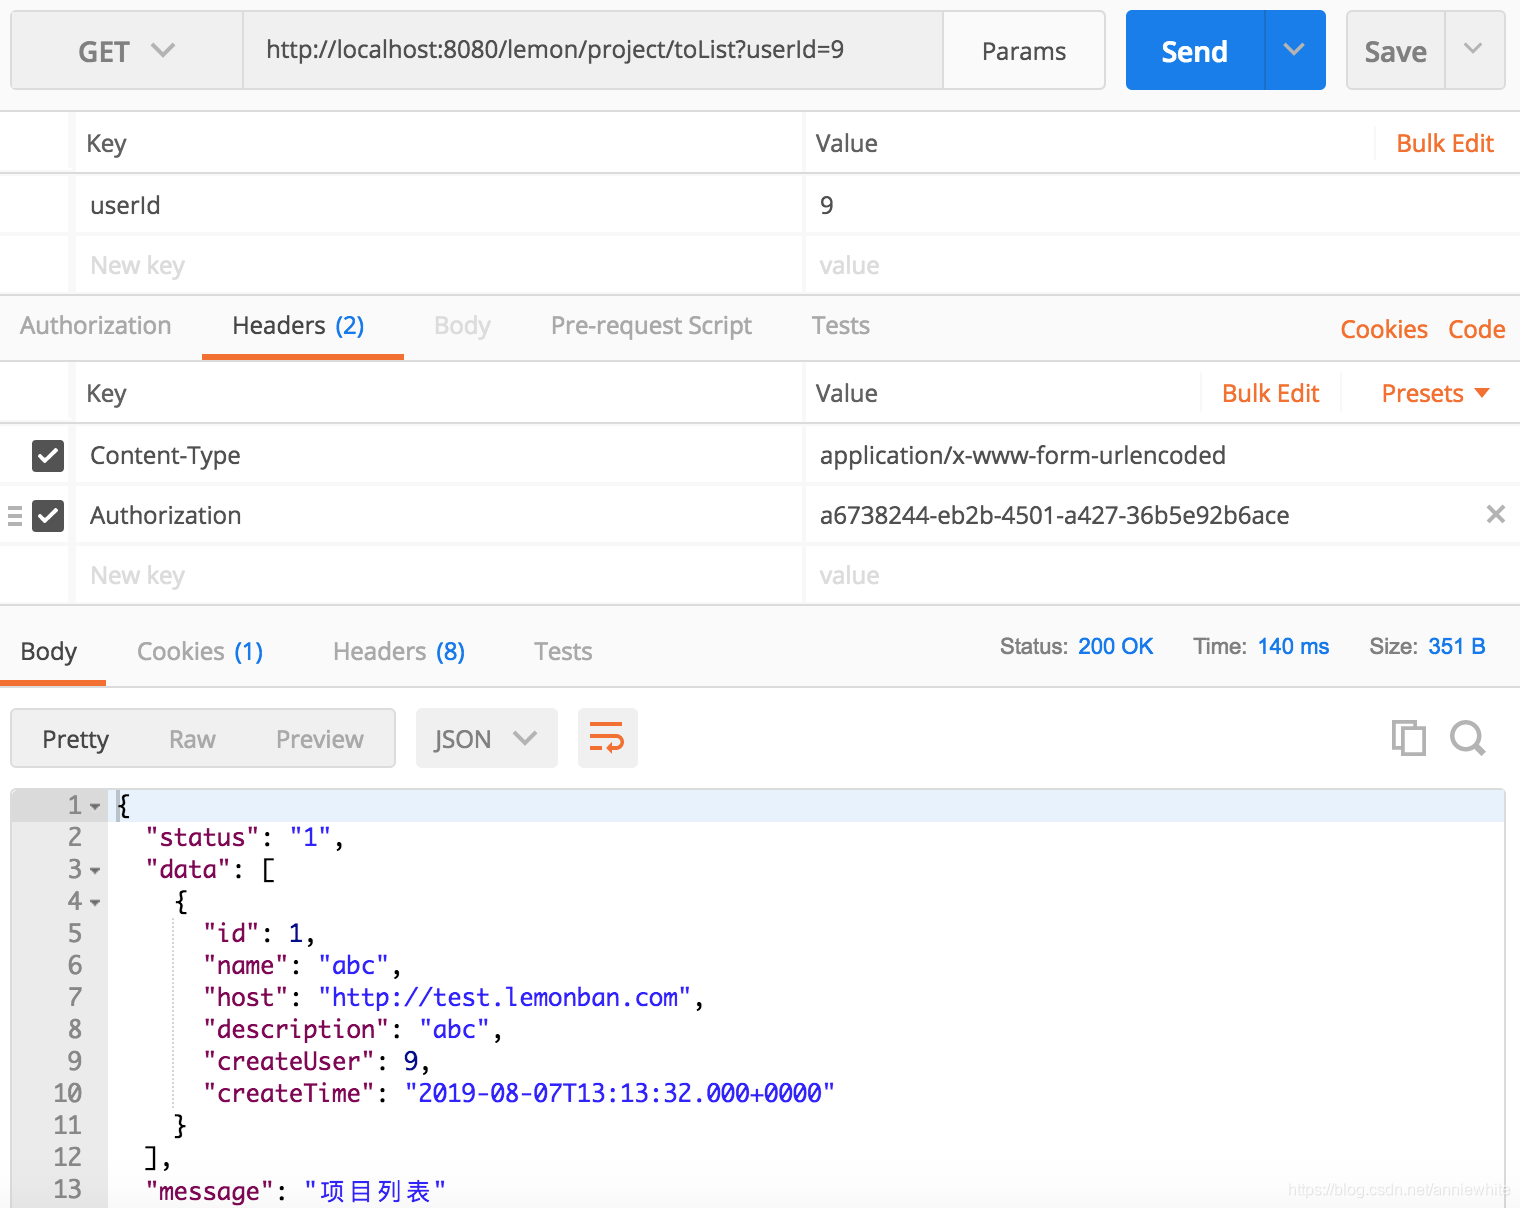
Task: Open the JSON format dropdown
Action: tap(487, 739)
